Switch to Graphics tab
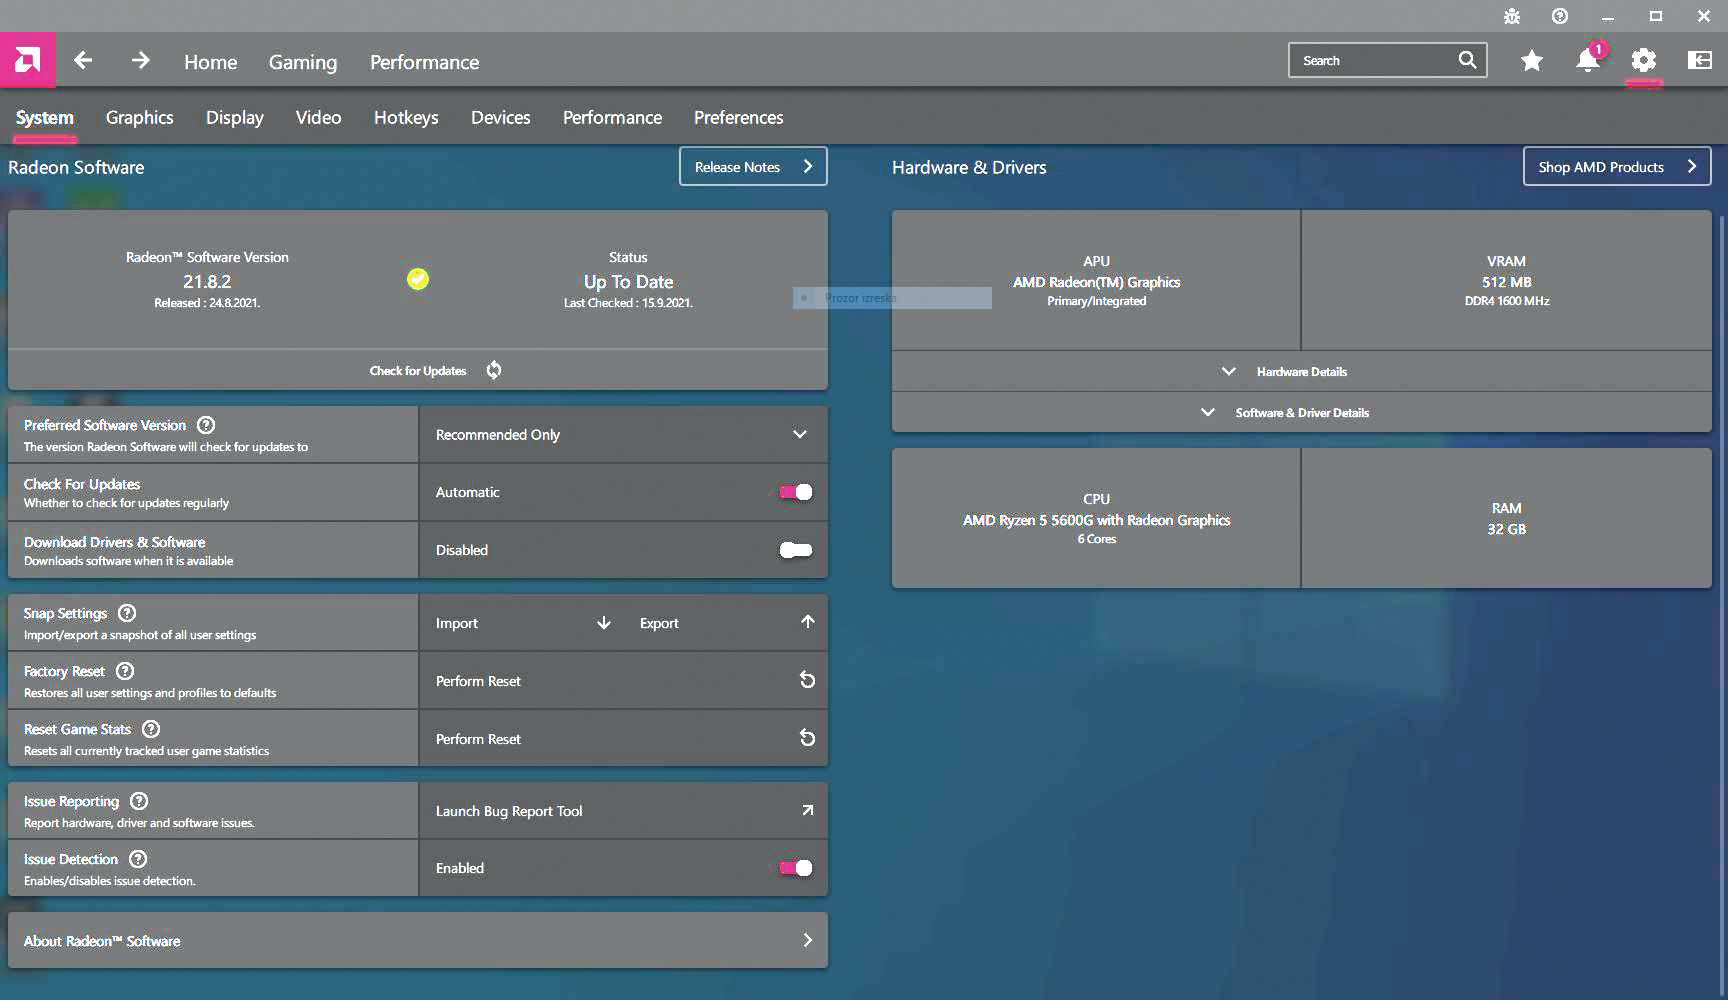The height and width of the screenshot is (1000, 1728). [x=140, y=118]
